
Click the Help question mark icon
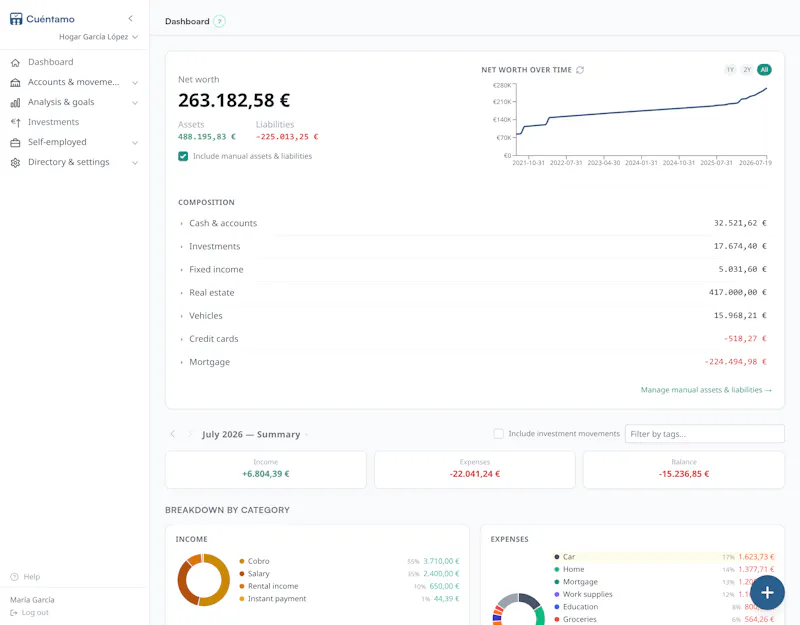coord(14,577)
